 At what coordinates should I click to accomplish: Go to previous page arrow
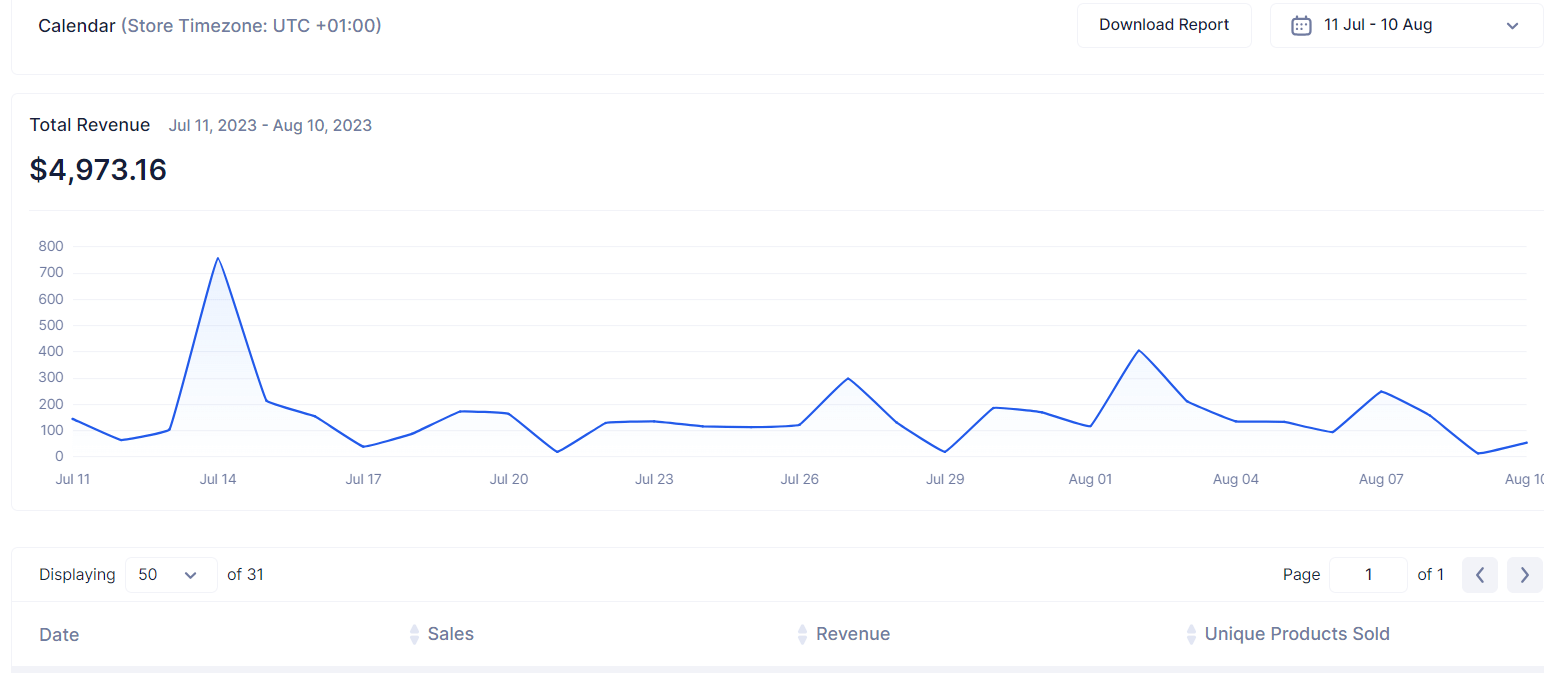click(x=1480, y=575)
